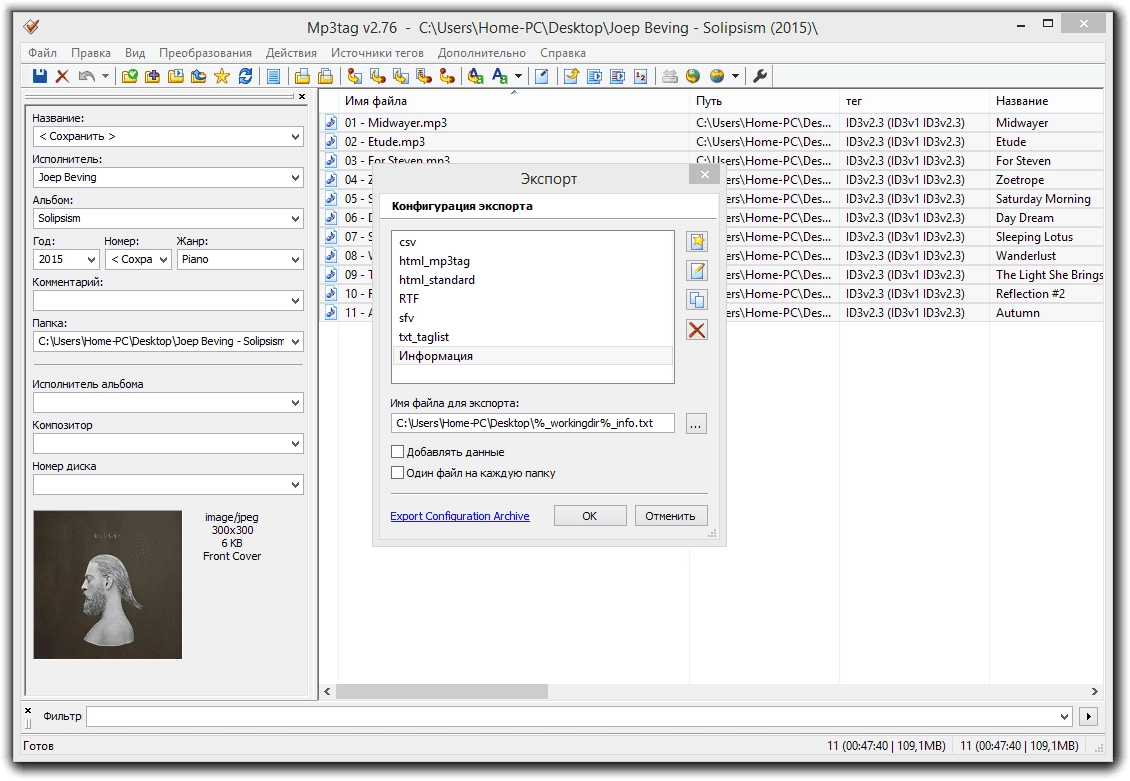Click the Undo arrow icon
1130x781 pixels.
[86, 76]
